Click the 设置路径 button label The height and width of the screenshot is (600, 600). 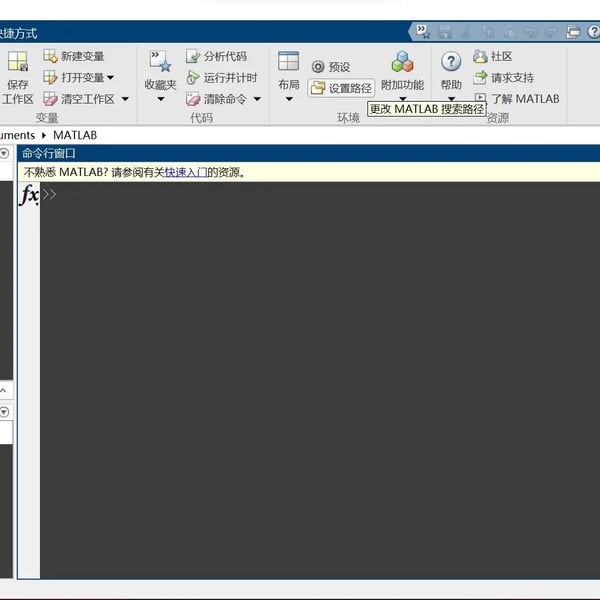(350, 88)
